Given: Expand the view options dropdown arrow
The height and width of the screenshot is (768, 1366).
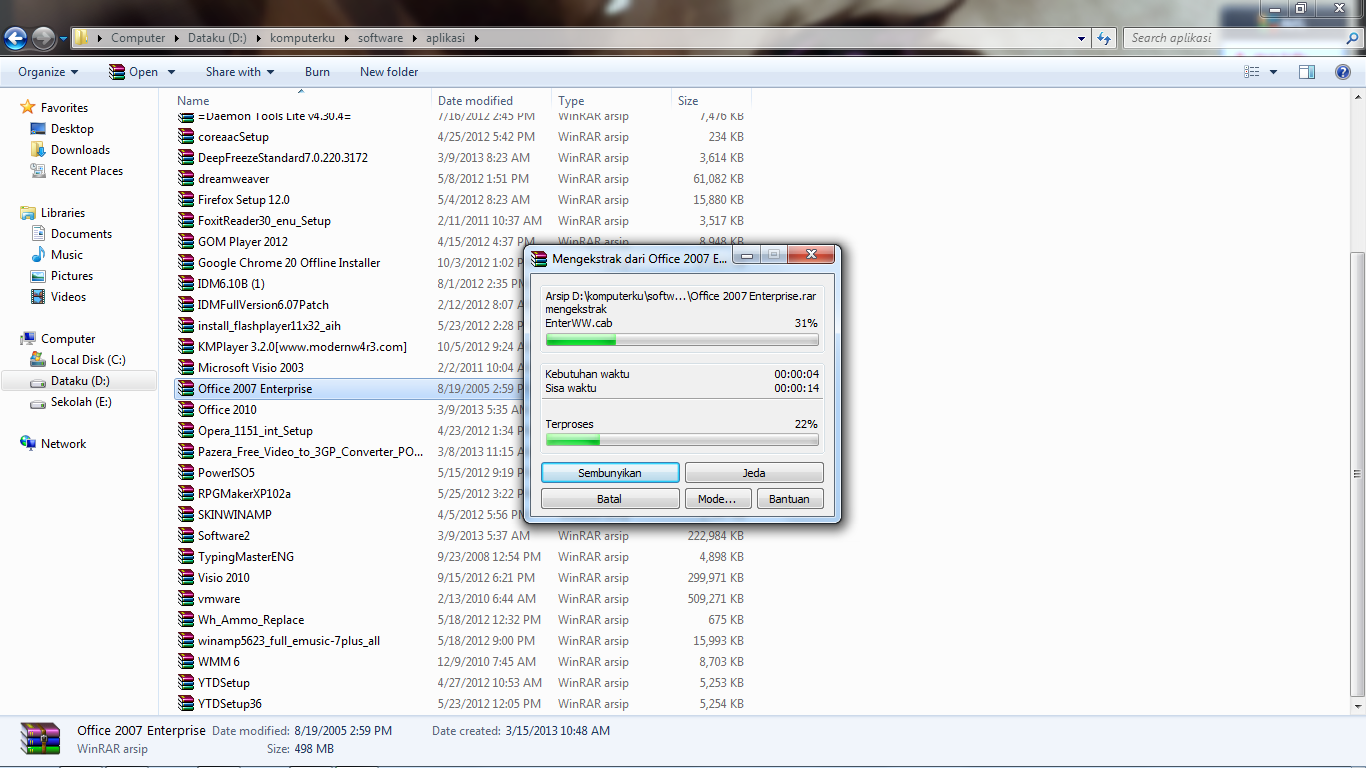Looking at the screenshot, I should coord(1273,72).
